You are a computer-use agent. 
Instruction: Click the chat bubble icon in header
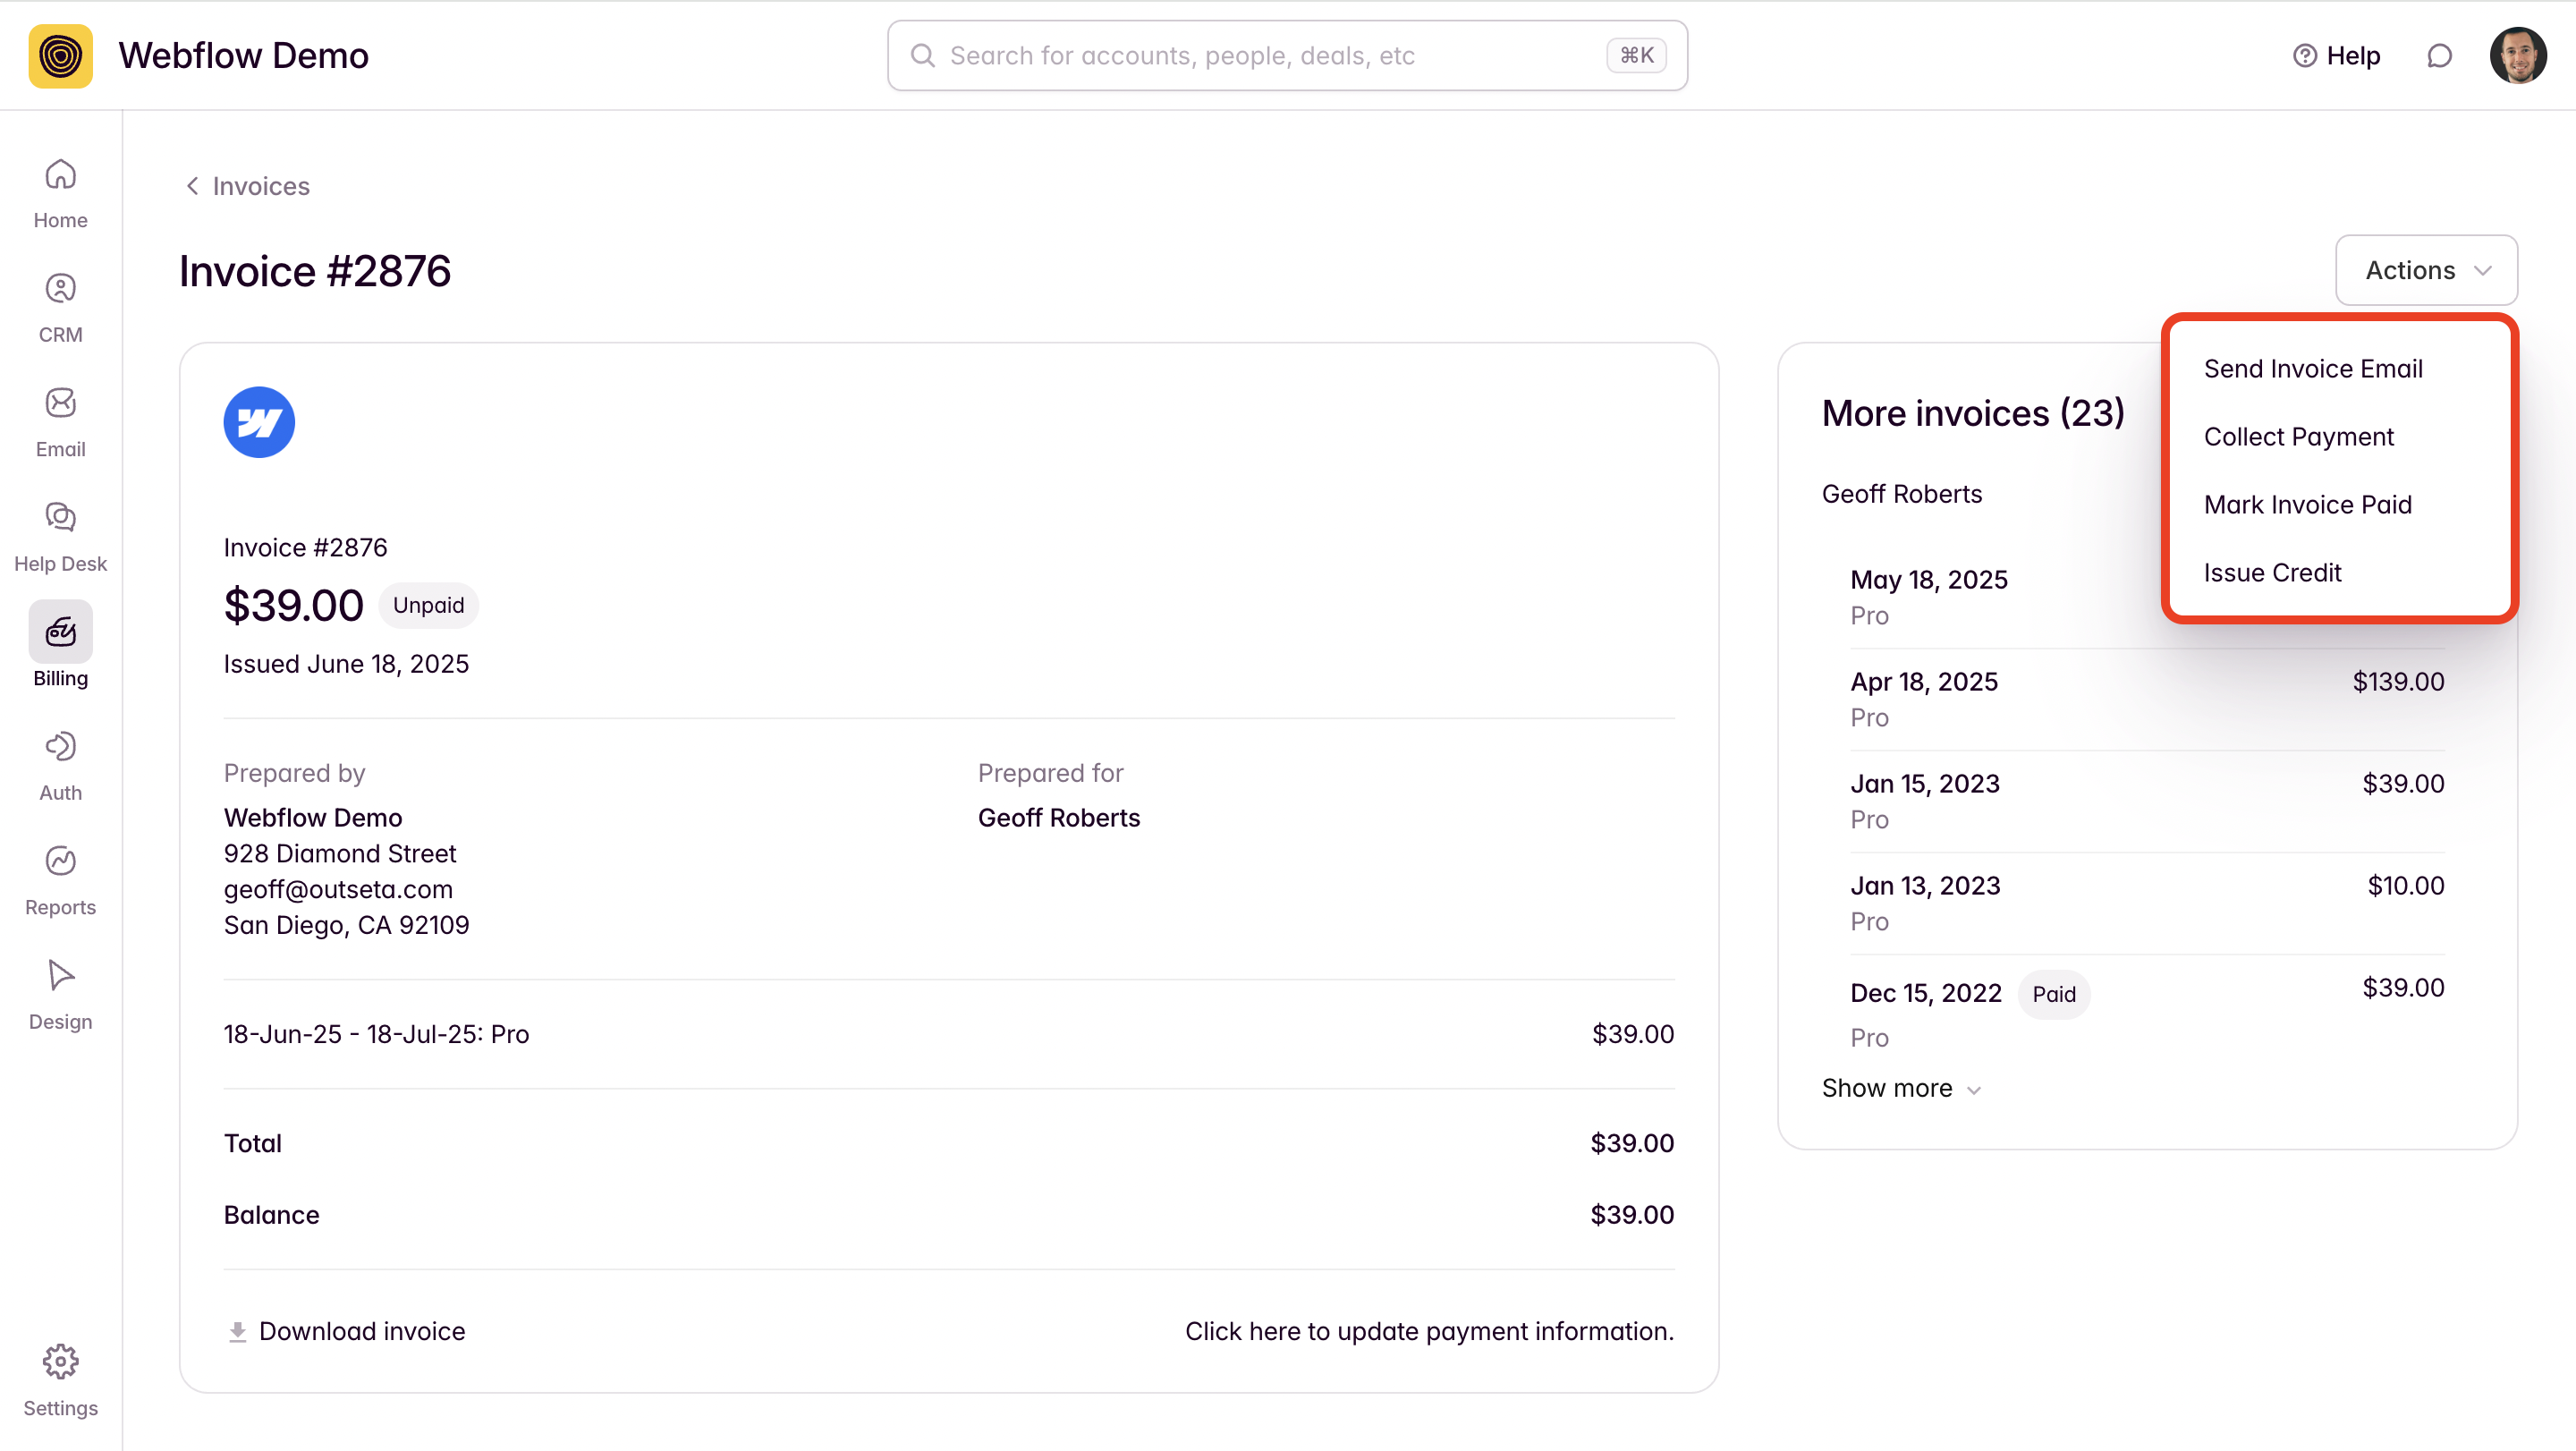pos(2439,56)
